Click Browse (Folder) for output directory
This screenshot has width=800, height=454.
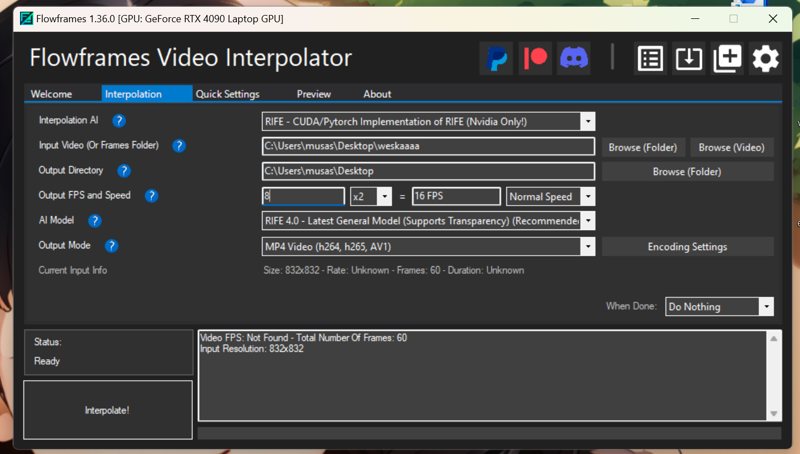click(x=687, y=172)
